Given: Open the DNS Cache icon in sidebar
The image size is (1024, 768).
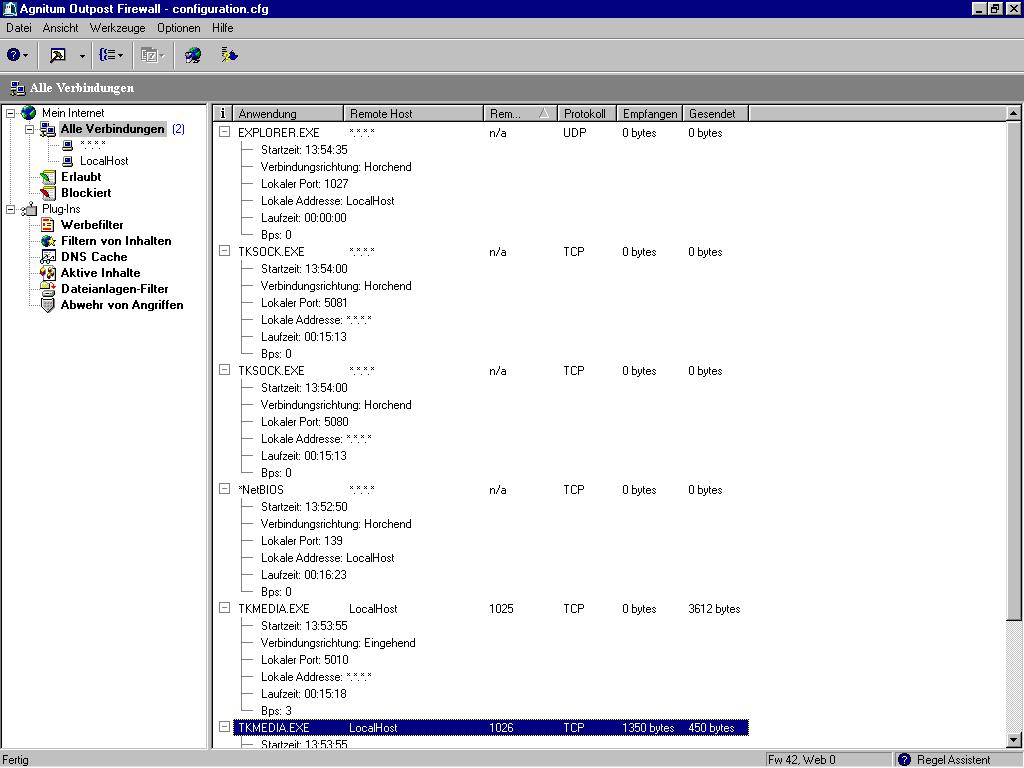Looking at the screenshot, I should (47, 257).
